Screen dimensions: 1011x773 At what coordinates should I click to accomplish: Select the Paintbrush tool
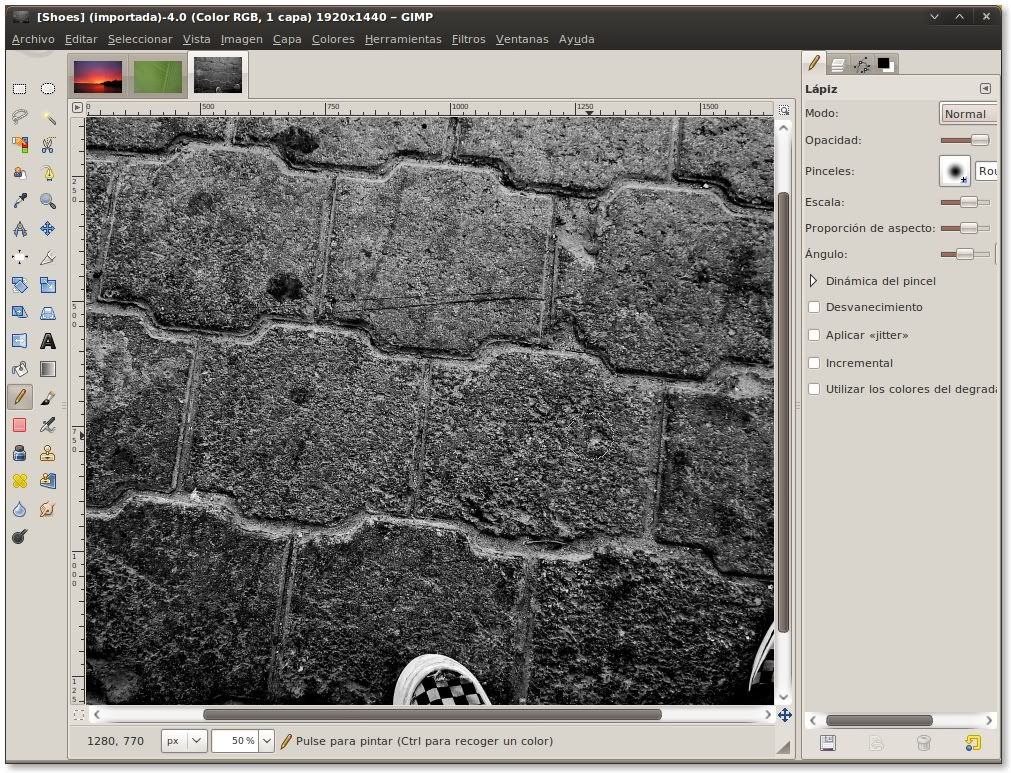48,396
